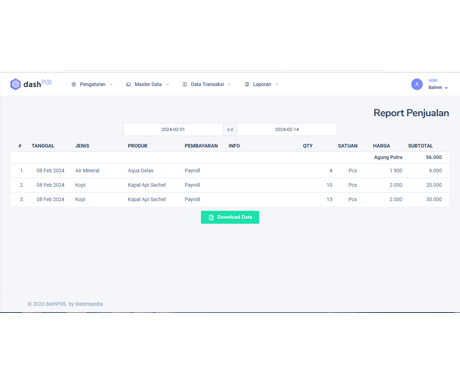
Task: Click the TANGGAL column header
Action: 43,146
